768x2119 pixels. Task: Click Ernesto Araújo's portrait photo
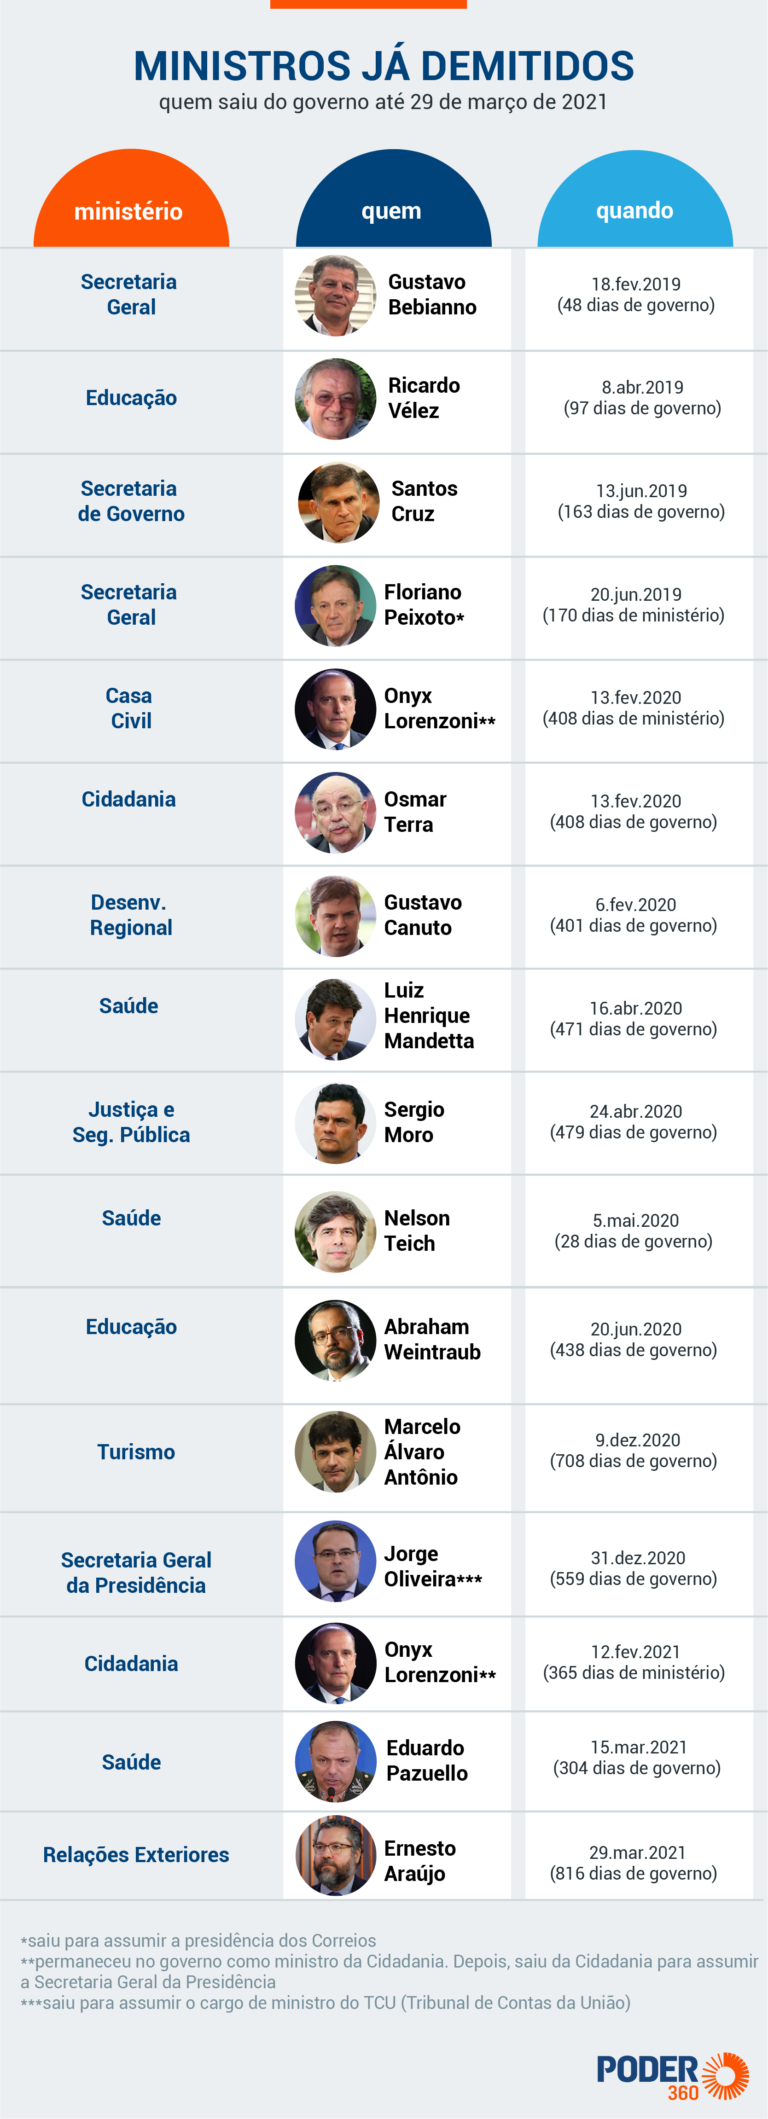[x=336, y=1855]
